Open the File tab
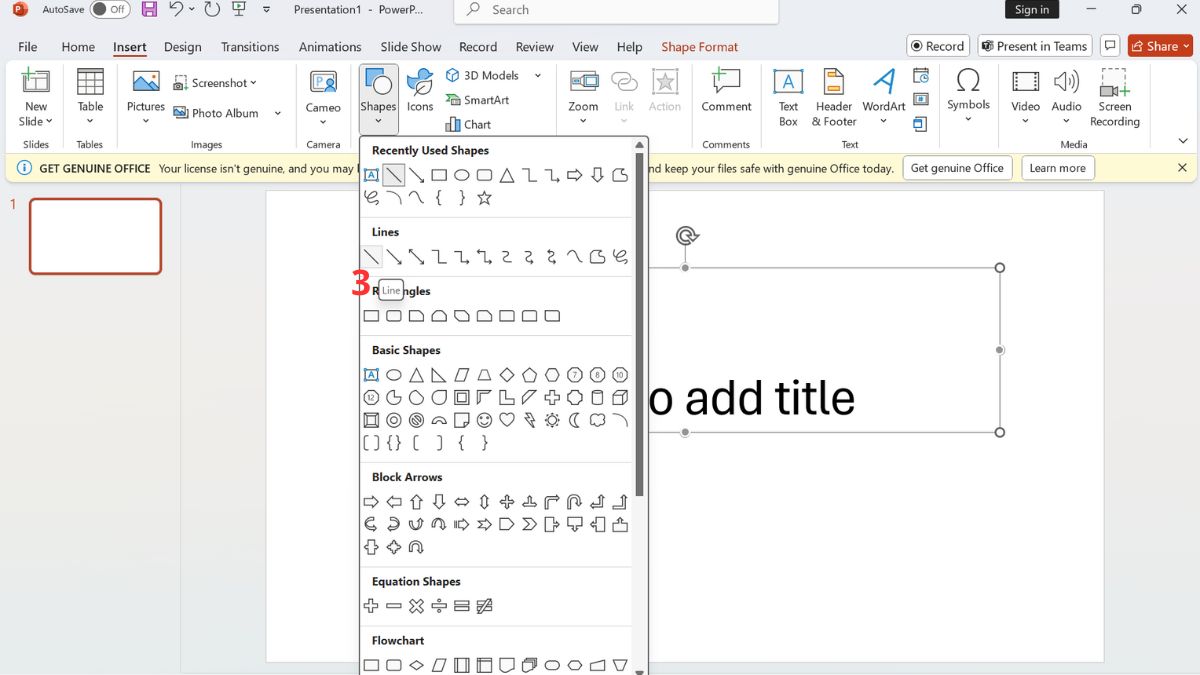 pos(28,47)
